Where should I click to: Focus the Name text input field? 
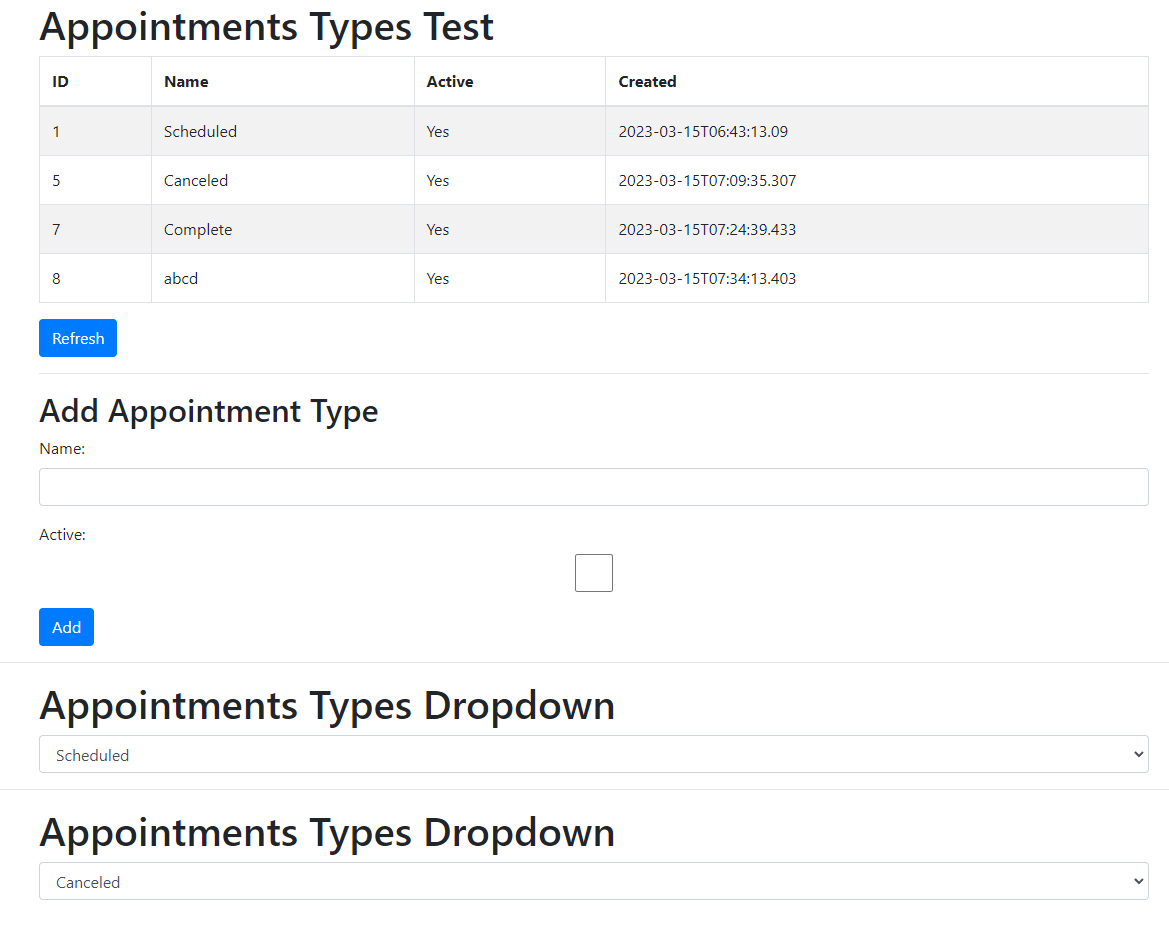pos(593,487)
